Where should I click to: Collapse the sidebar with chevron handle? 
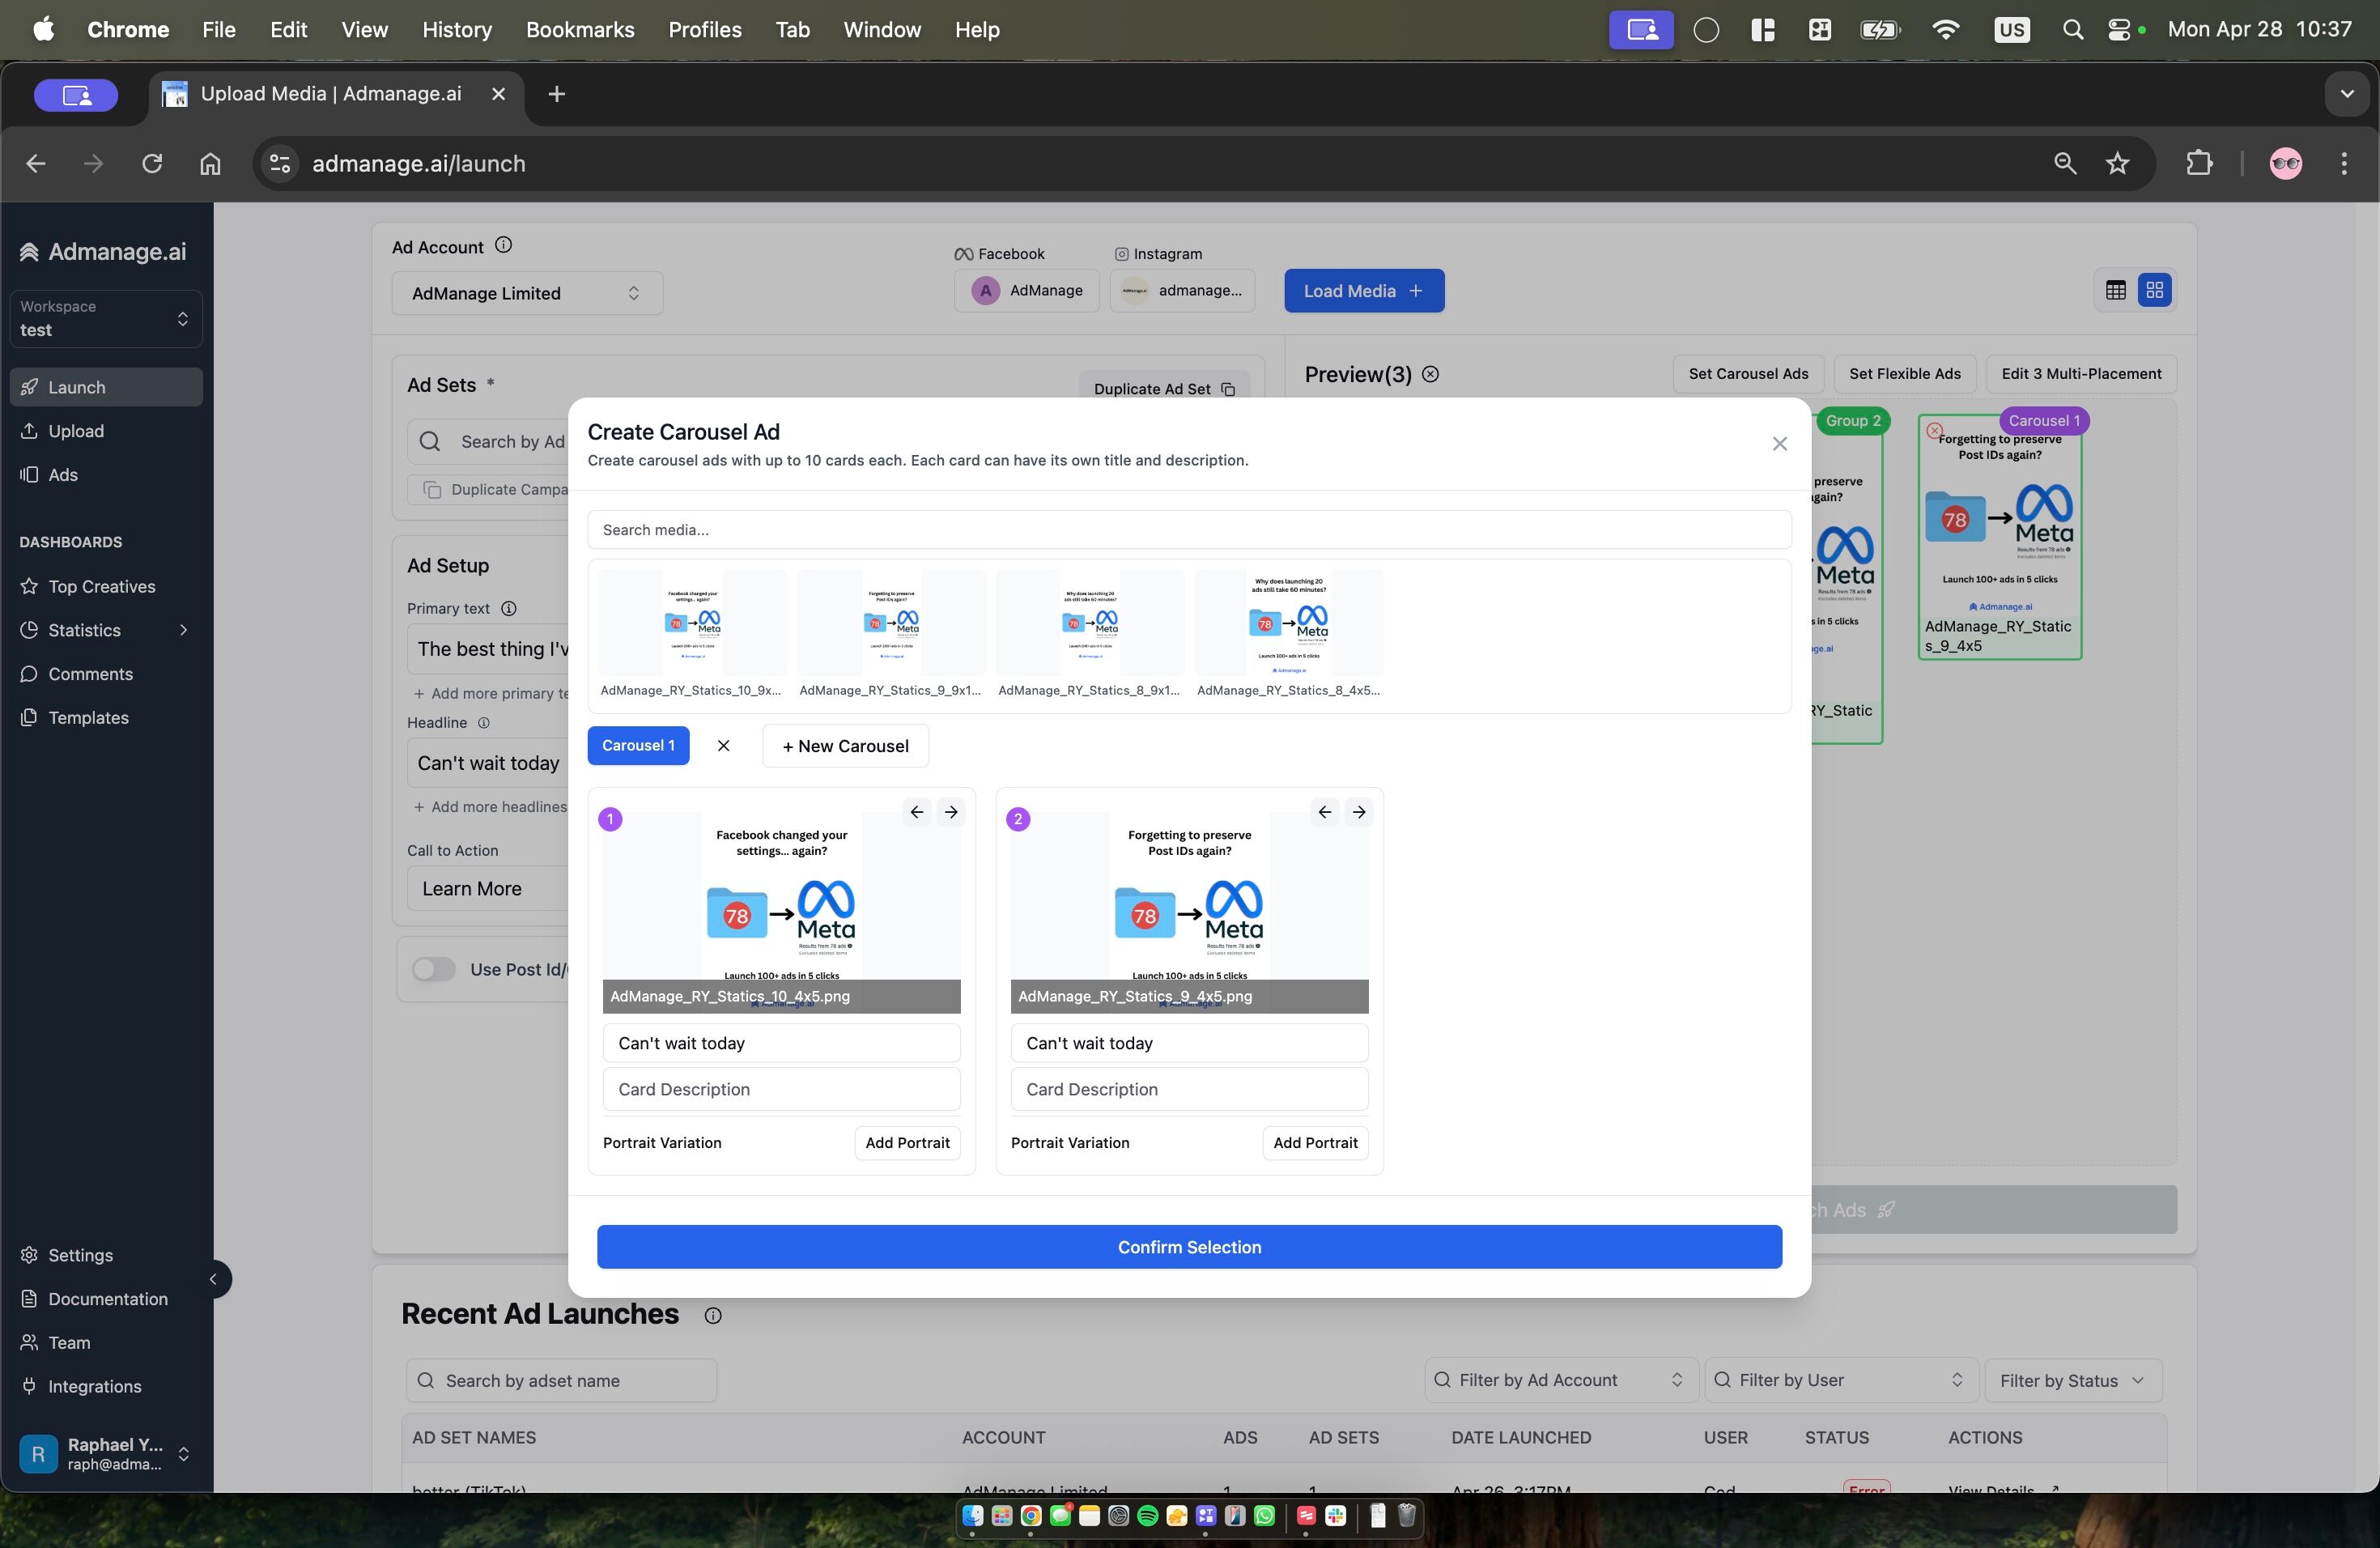(x=212, y=1279)
